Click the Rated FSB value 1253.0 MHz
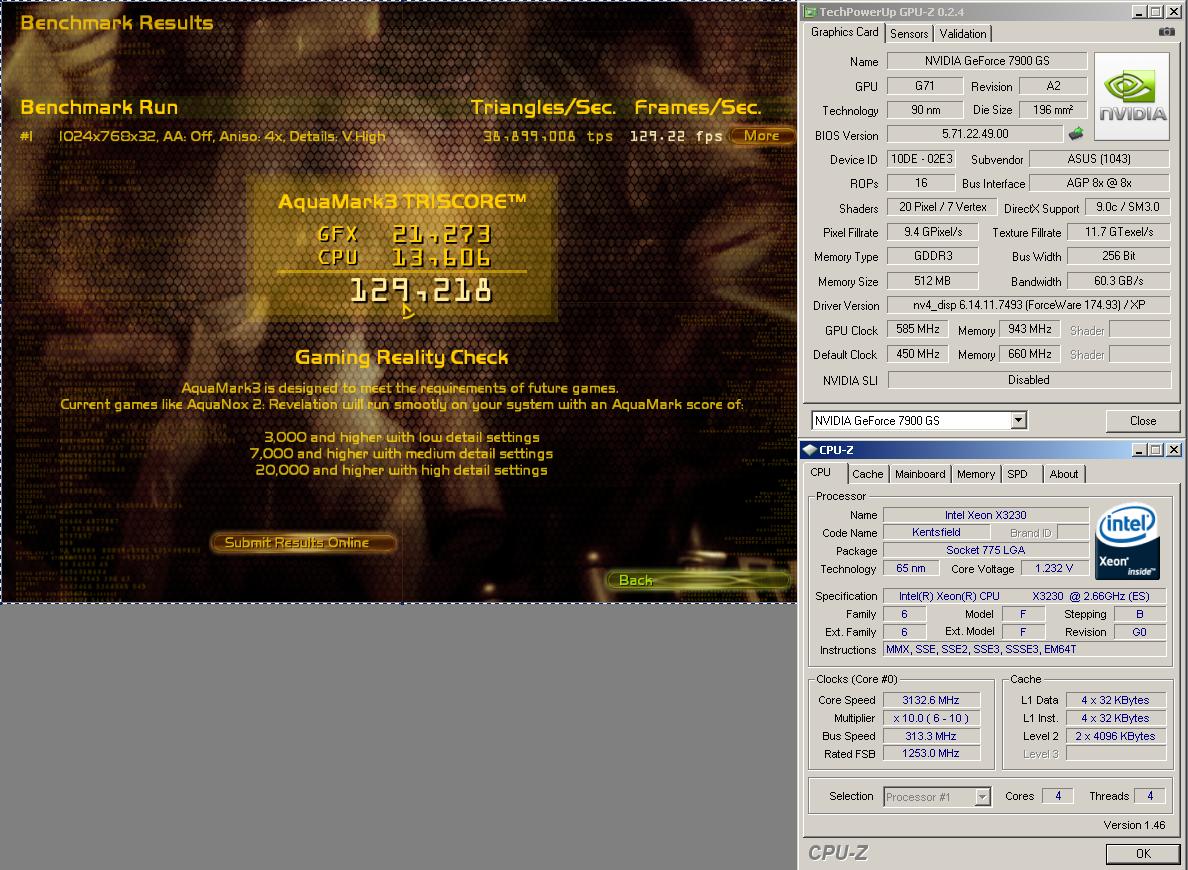Viewport: 1188px width, 870px height. (x=930, y=753)
